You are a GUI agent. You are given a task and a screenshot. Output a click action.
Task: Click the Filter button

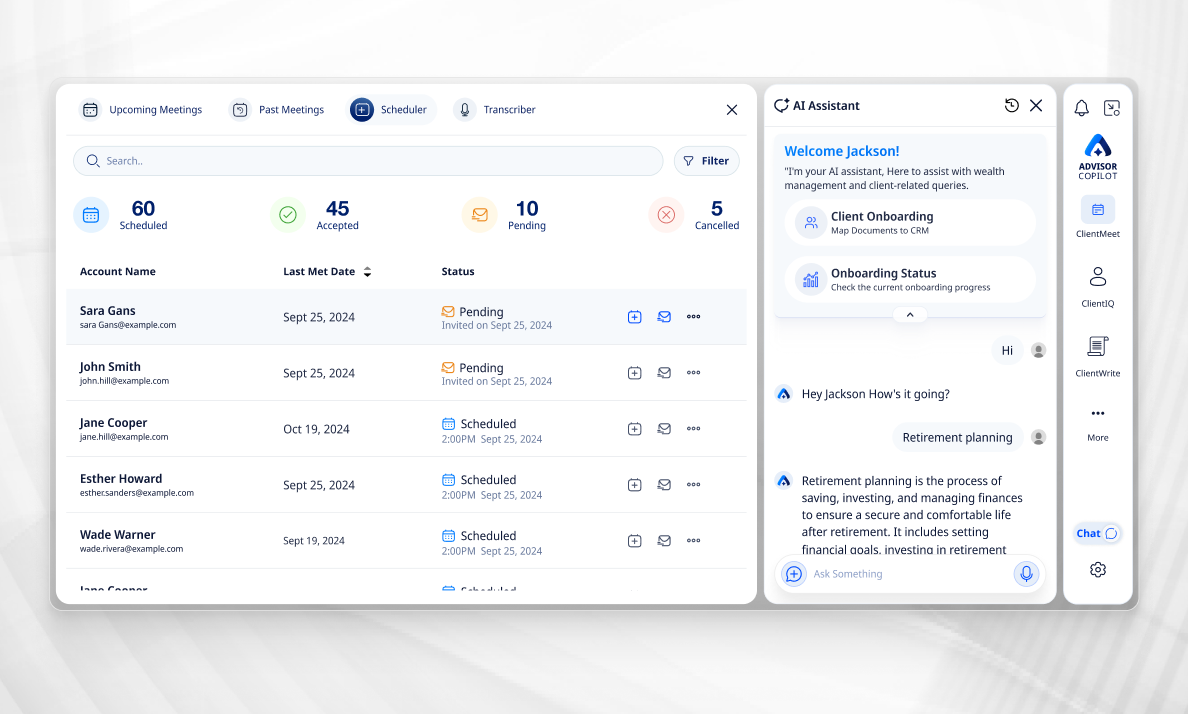706,161
